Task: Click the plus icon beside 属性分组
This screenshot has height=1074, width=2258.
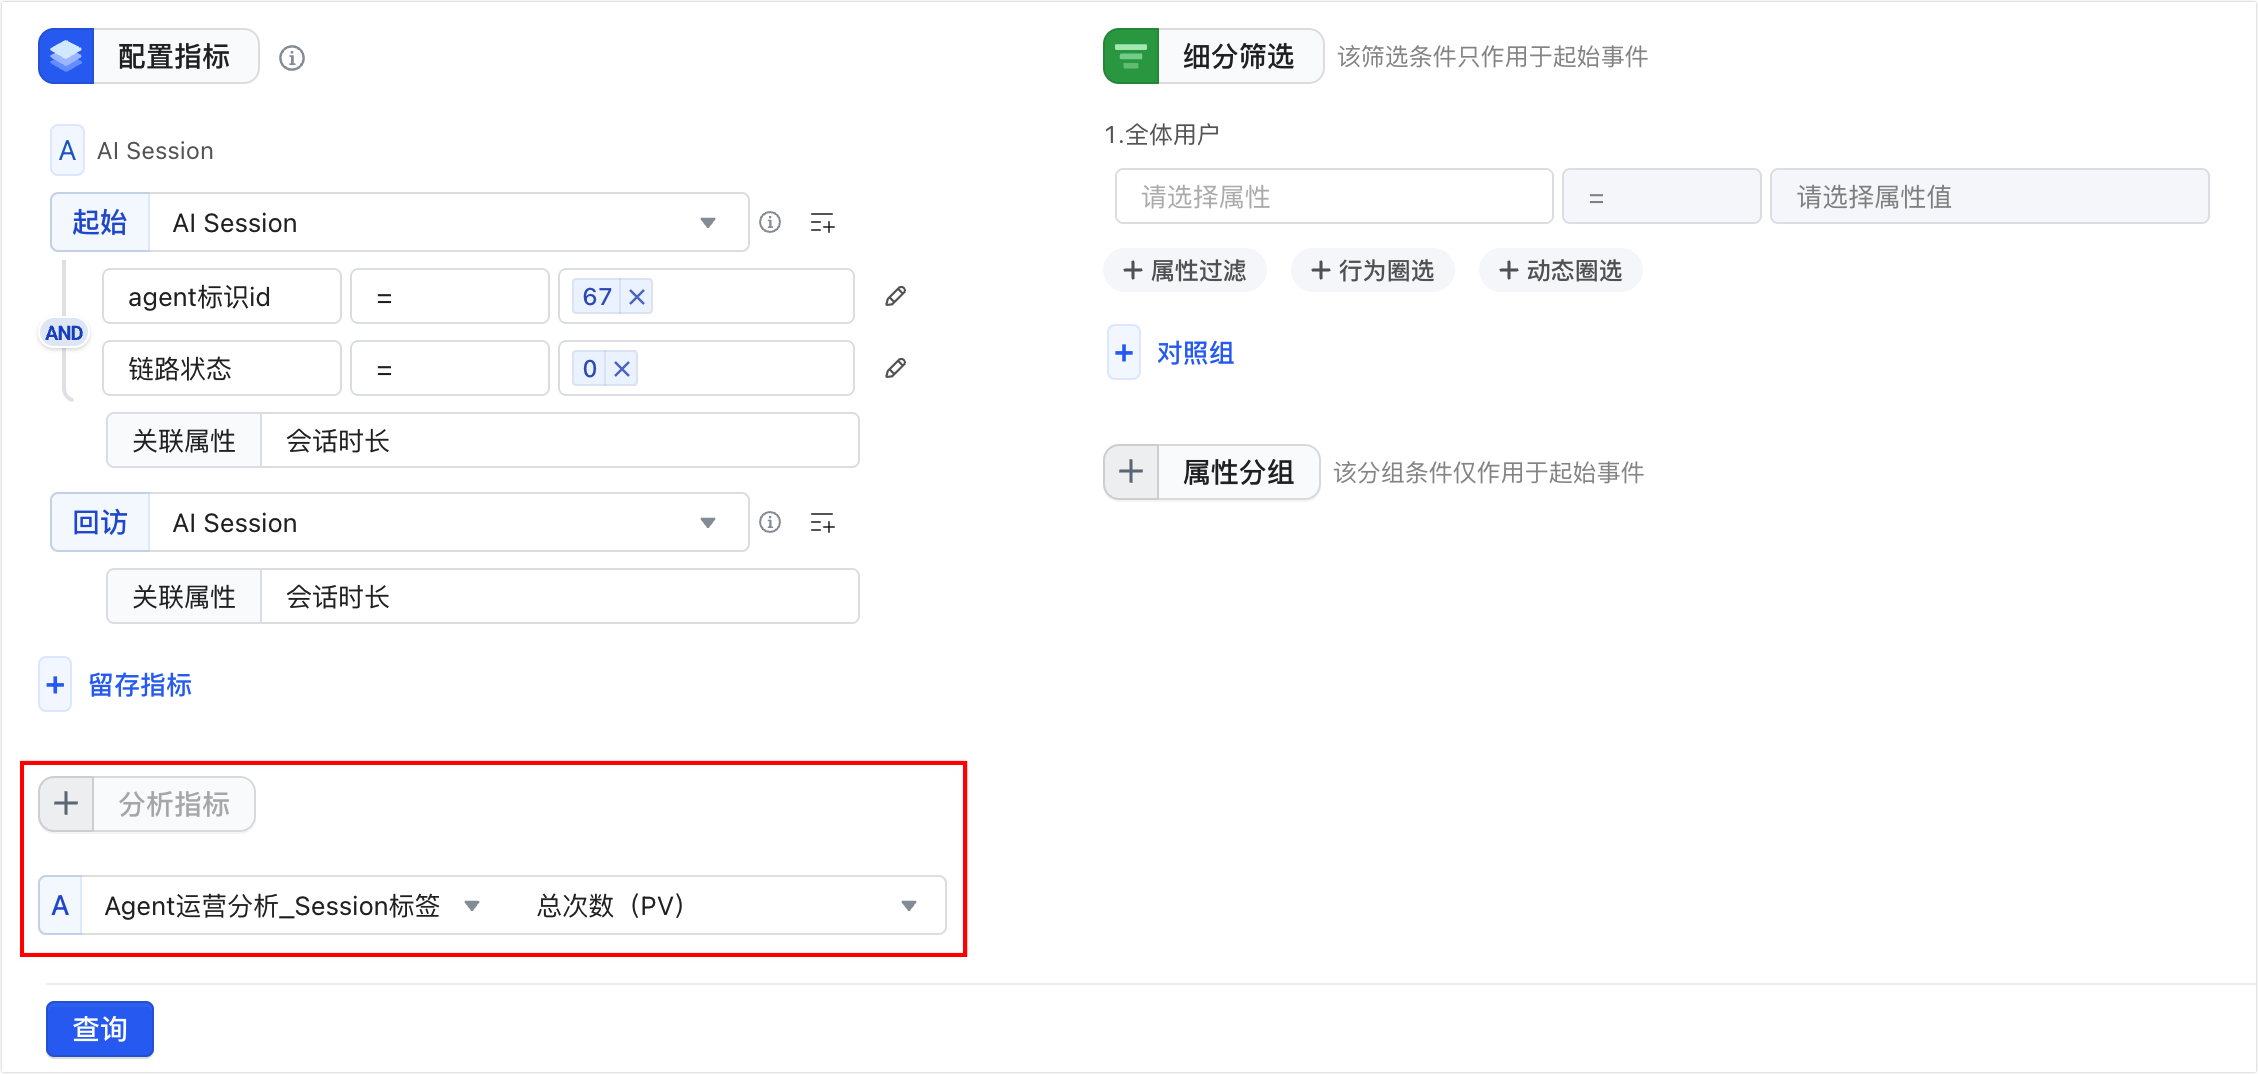Action: [x=1131, y=471]
